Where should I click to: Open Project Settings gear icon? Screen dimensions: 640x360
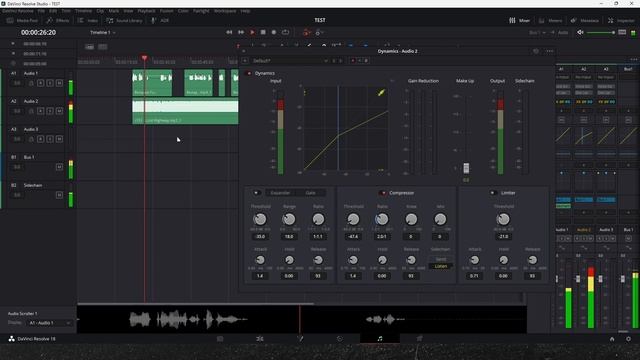click(629, 339)
